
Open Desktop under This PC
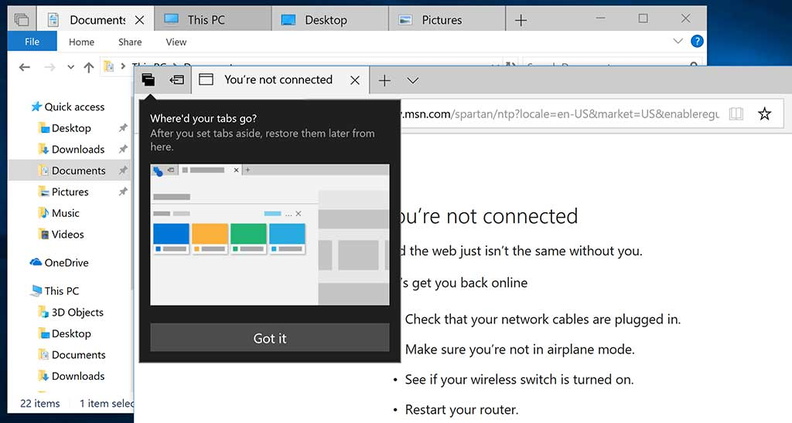click(65, 334)
